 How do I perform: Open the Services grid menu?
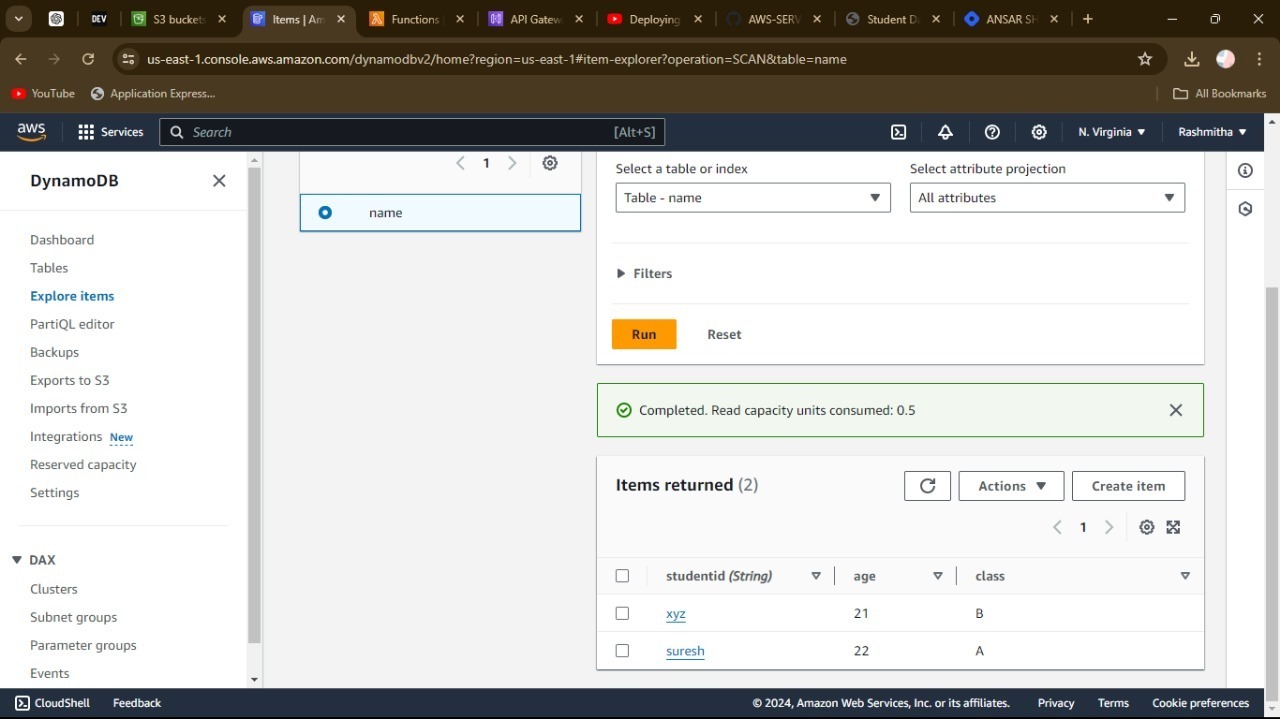coord(110,132)
